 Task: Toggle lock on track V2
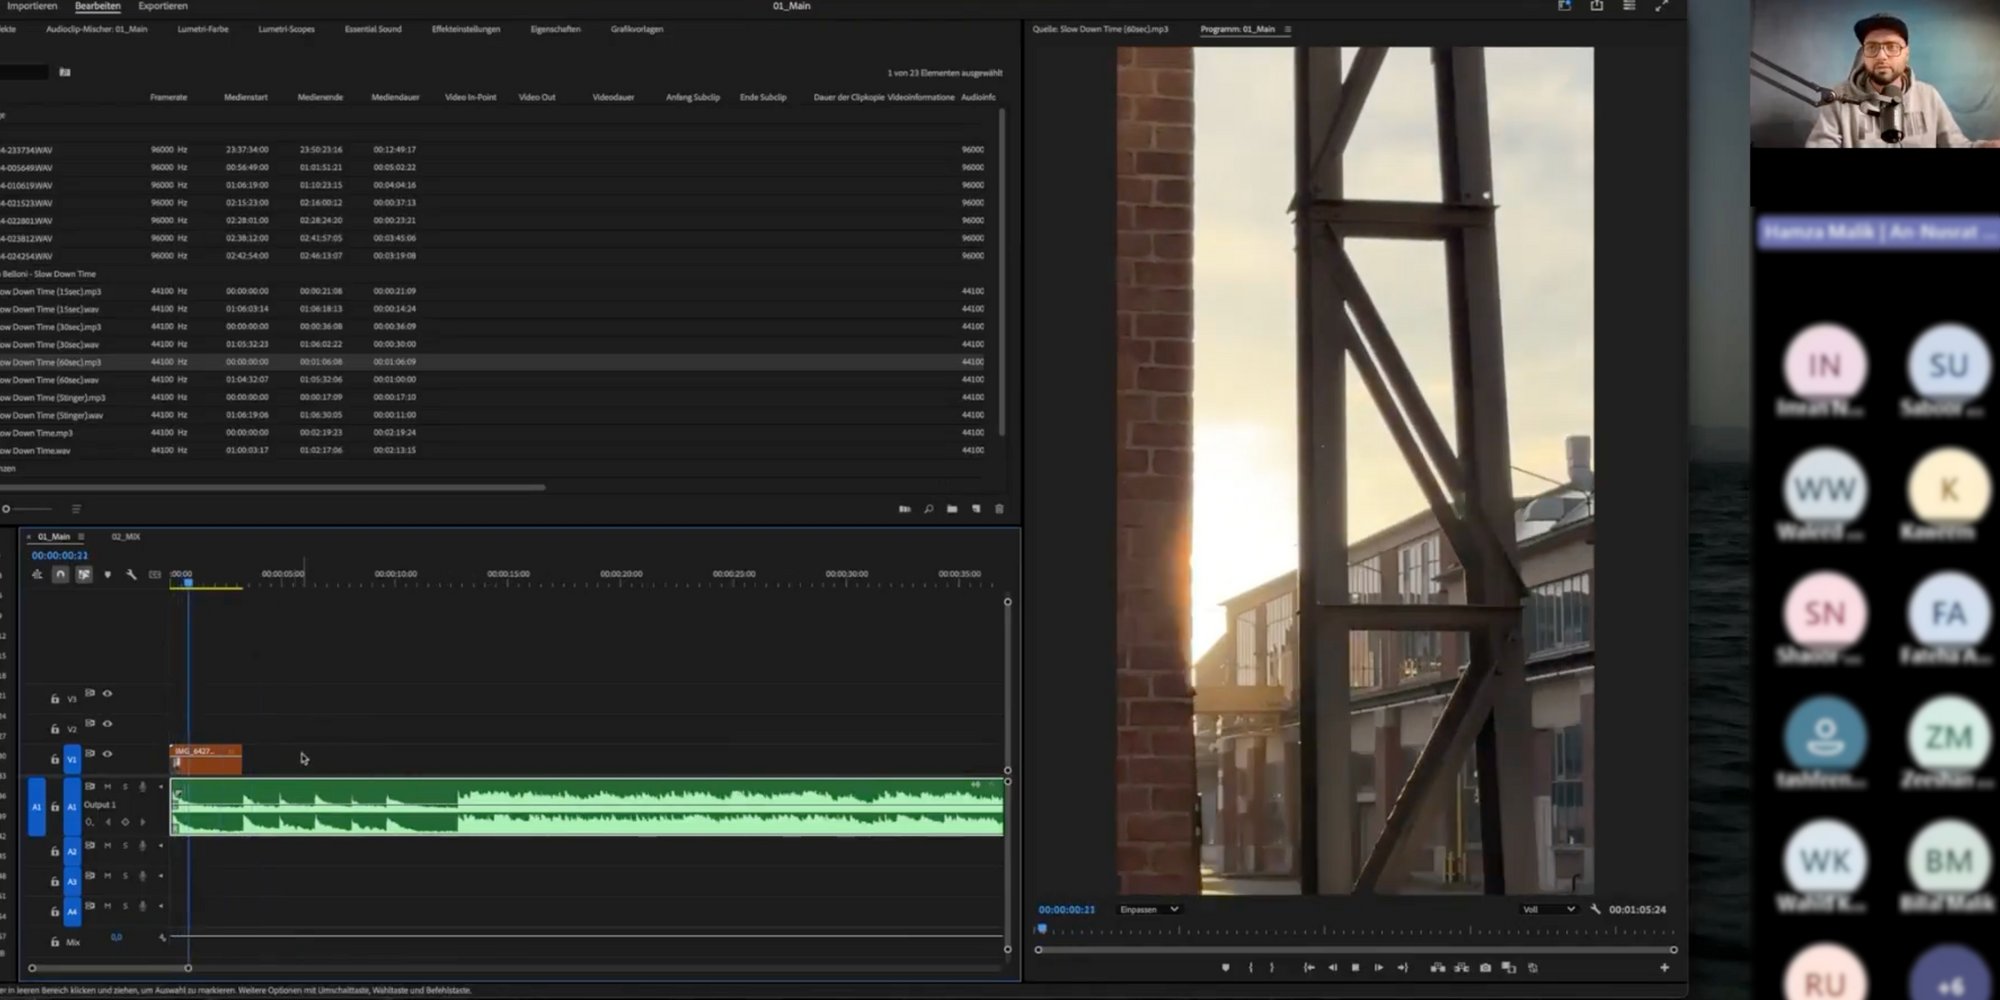[x=55, y=729]
